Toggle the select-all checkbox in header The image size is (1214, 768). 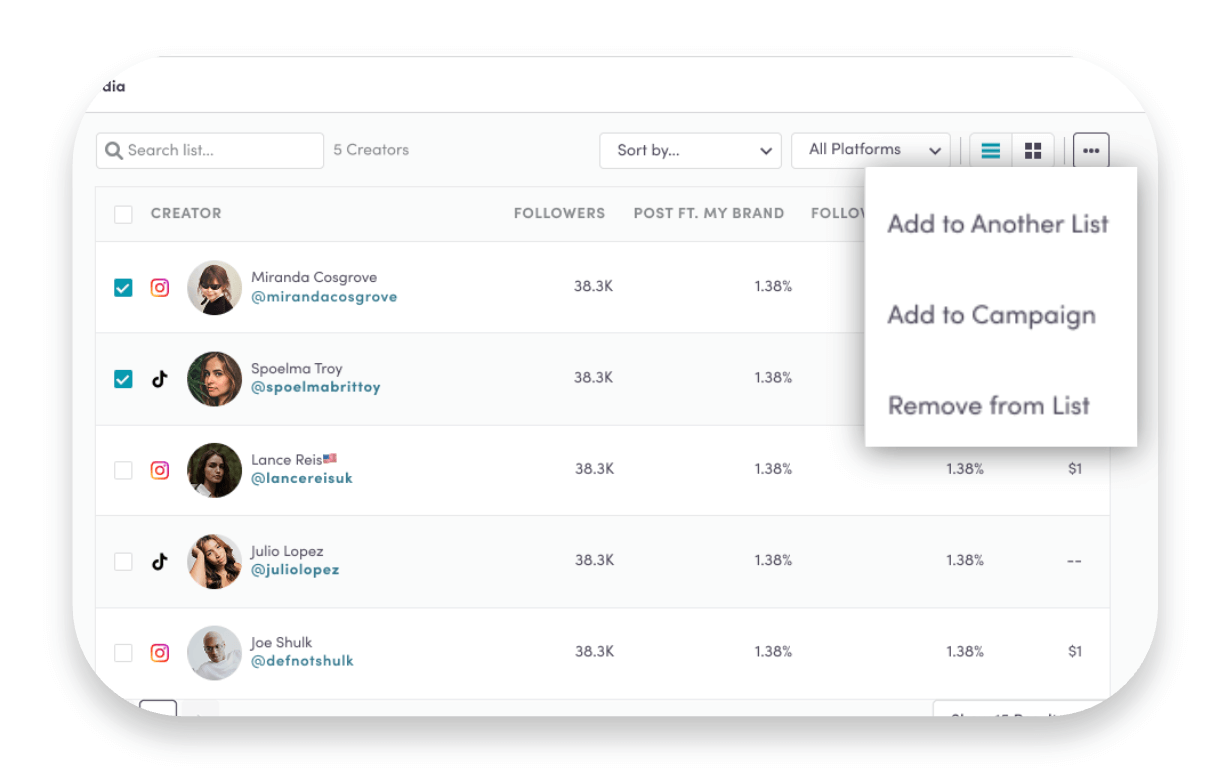pyautogui.click(x=123, y=214)
